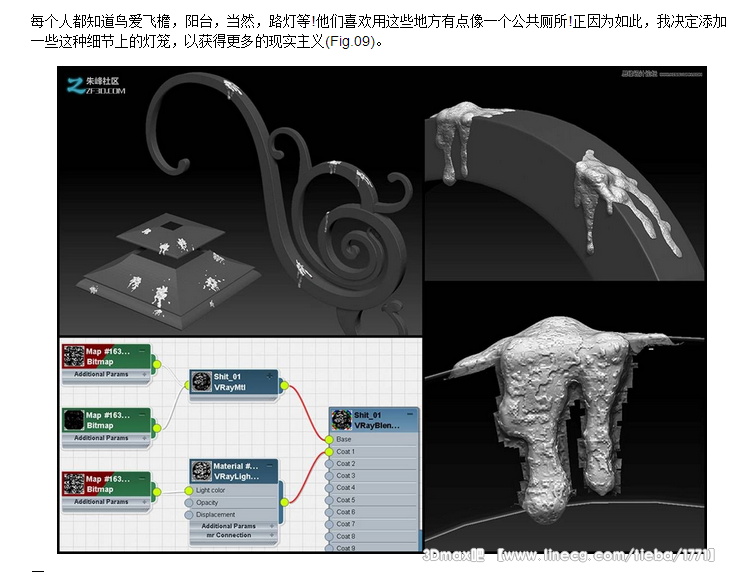Click the Displacement slot label
Viewport: 744px width, 572px height.
[215, 515]
